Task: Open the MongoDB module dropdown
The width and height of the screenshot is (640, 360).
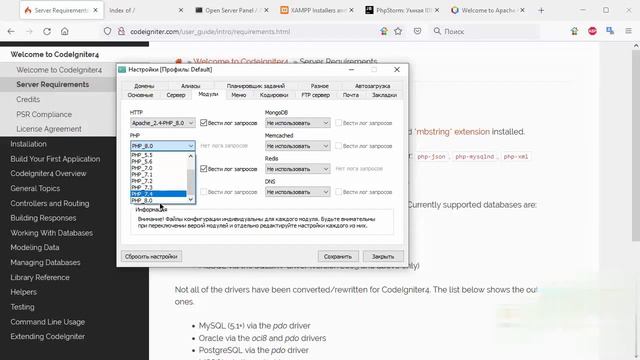Action: [x=297, y=123]
